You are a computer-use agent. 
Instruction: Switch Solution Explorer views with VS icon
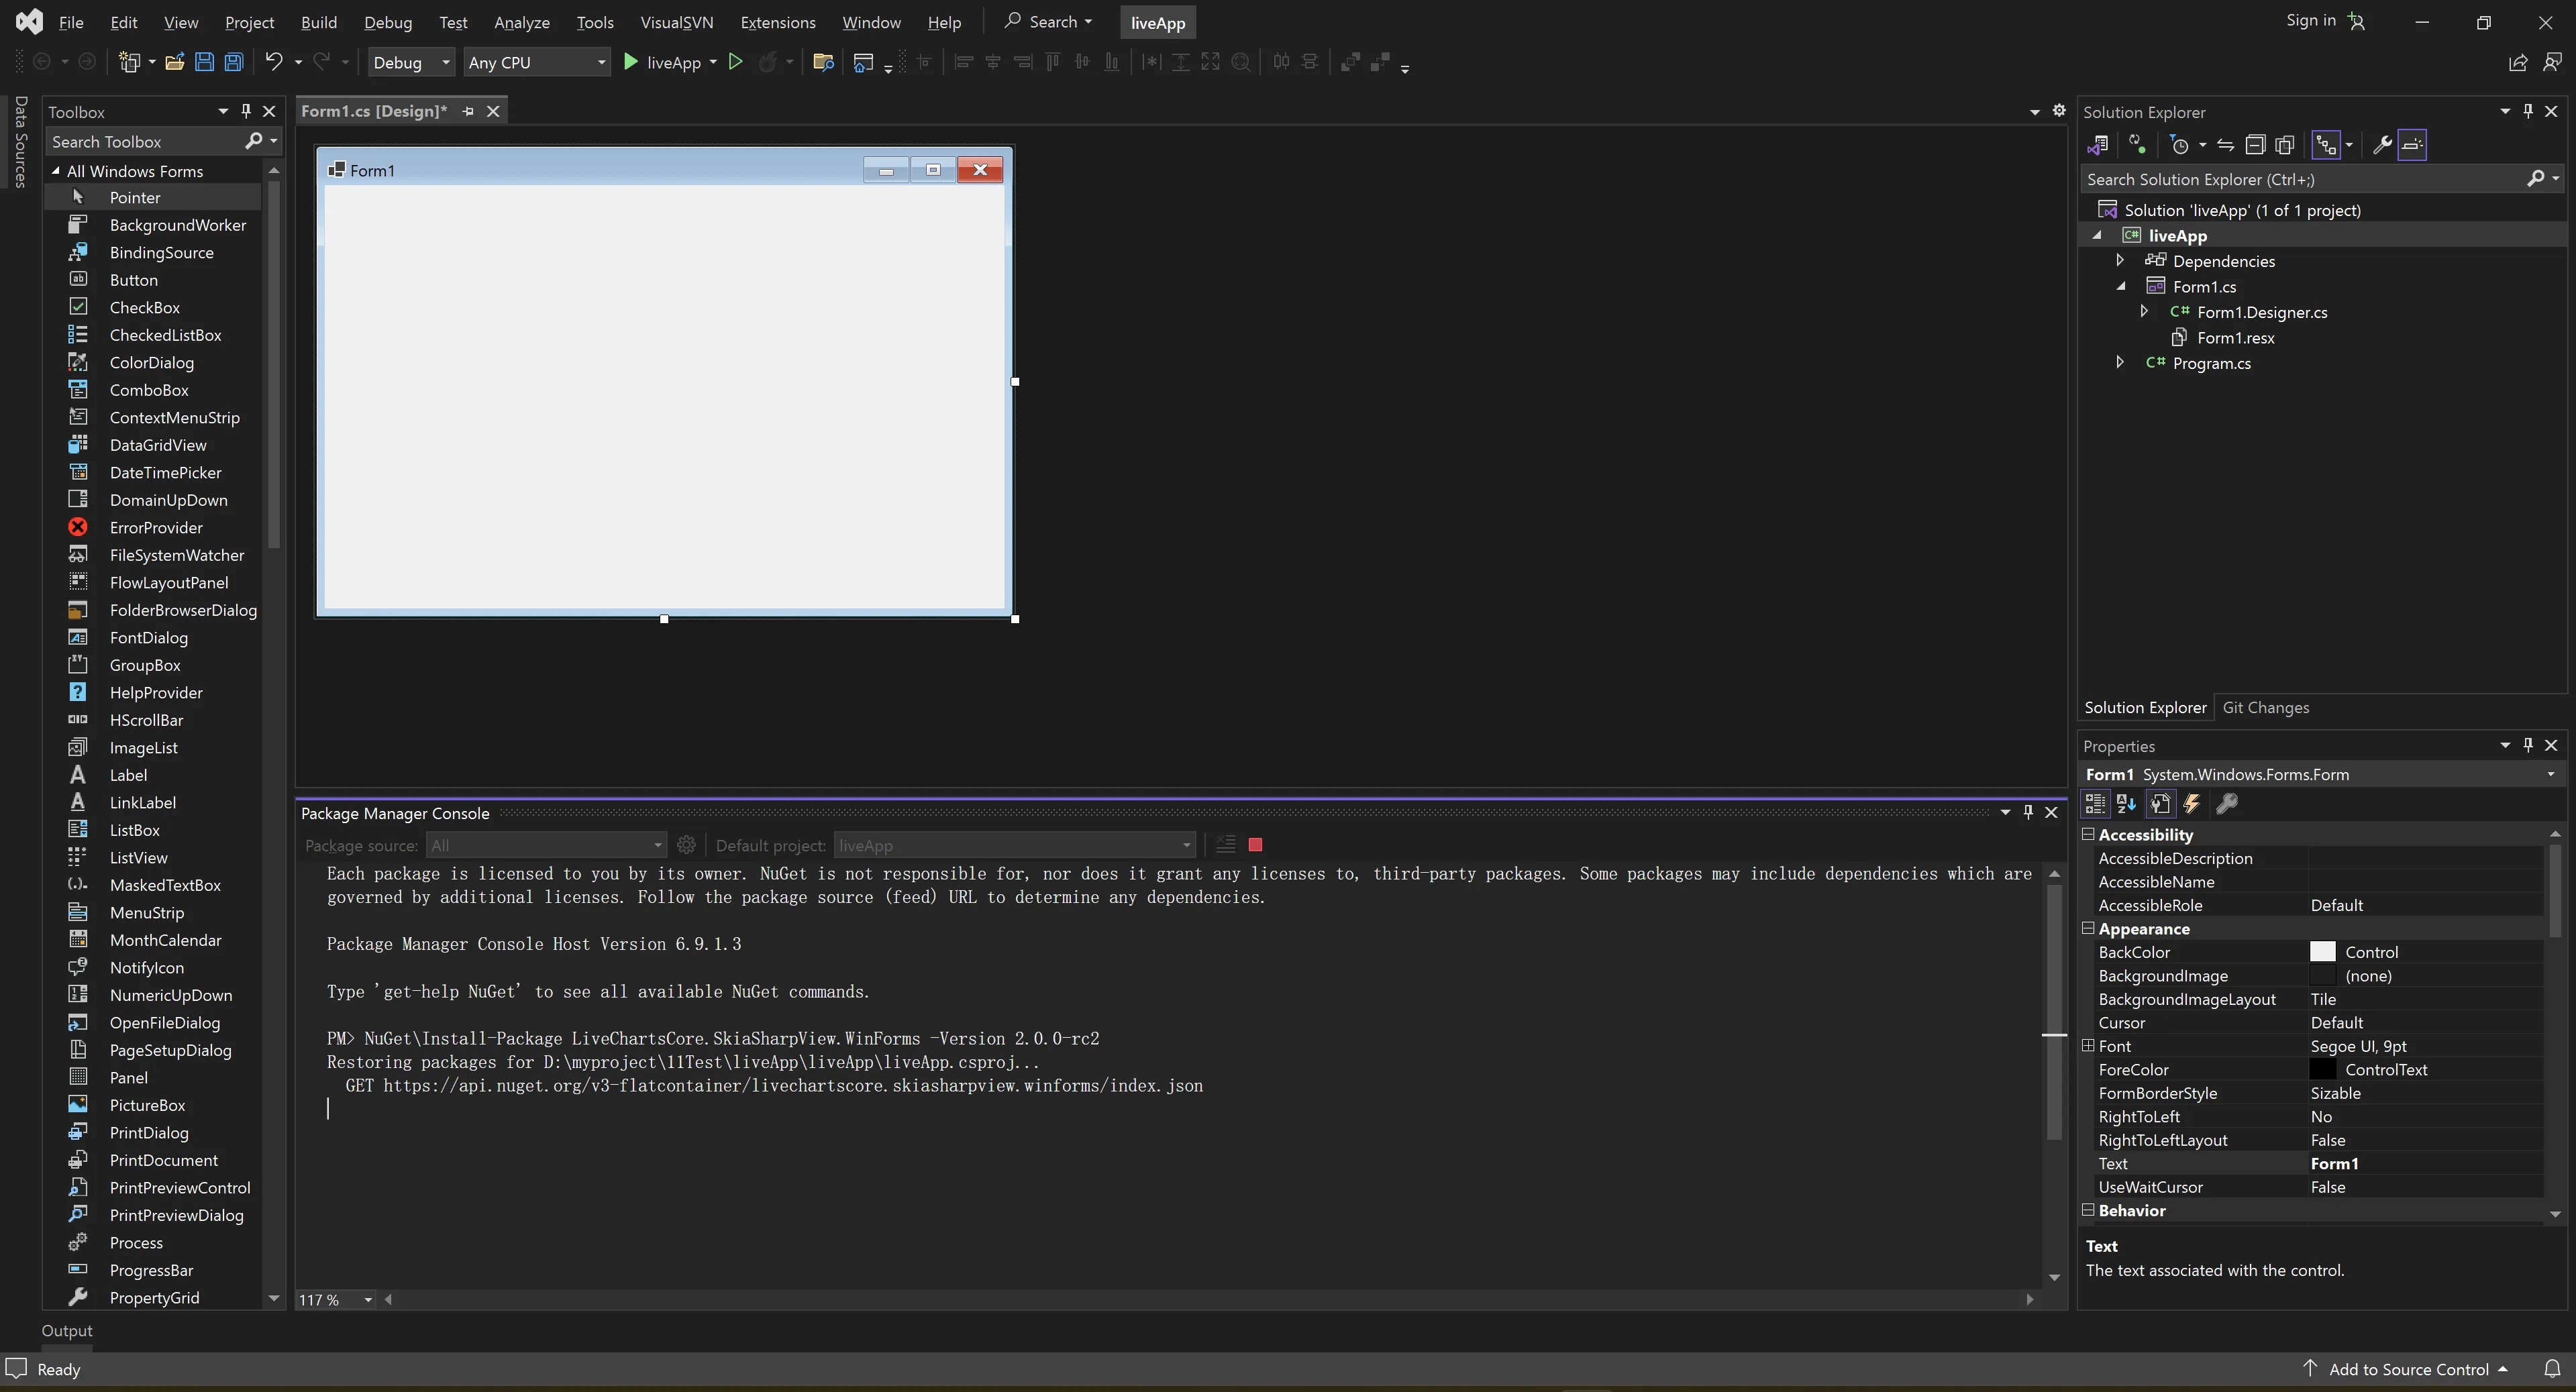pos(2098,145)
